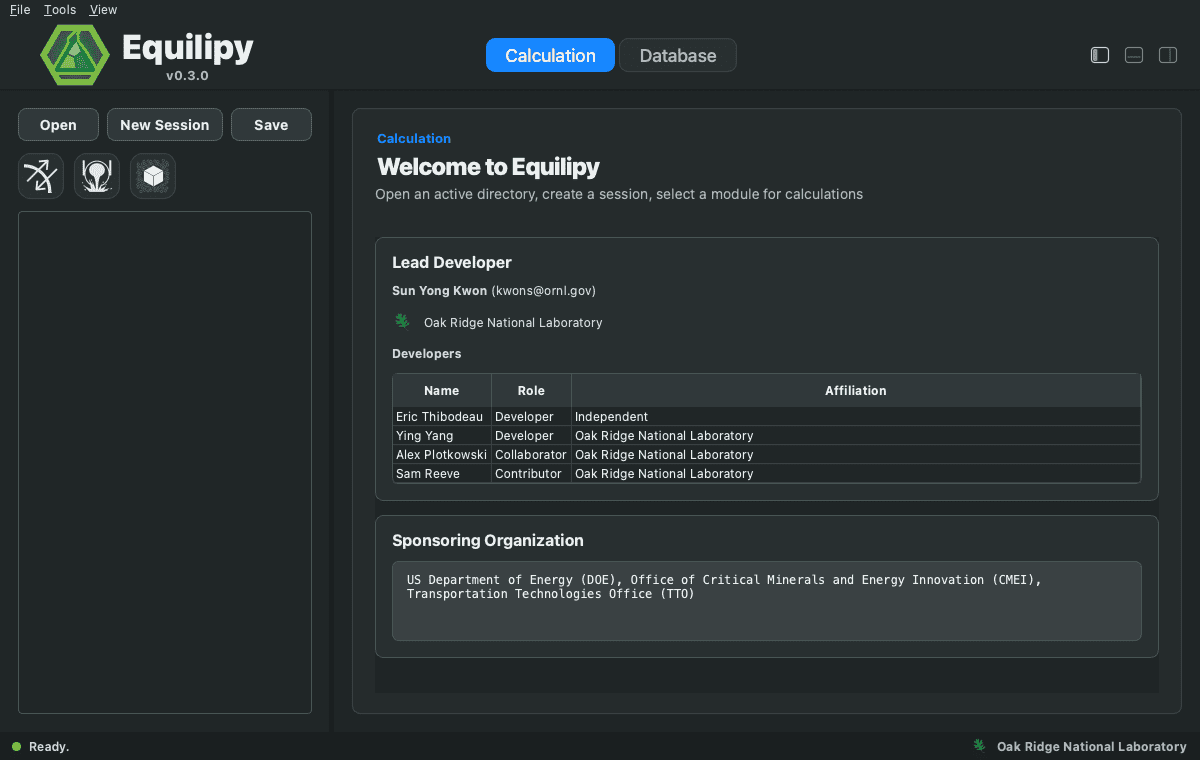Switch to the Database tab
Viewport: 1200px width, 760px height.
[x=678, y=55]
